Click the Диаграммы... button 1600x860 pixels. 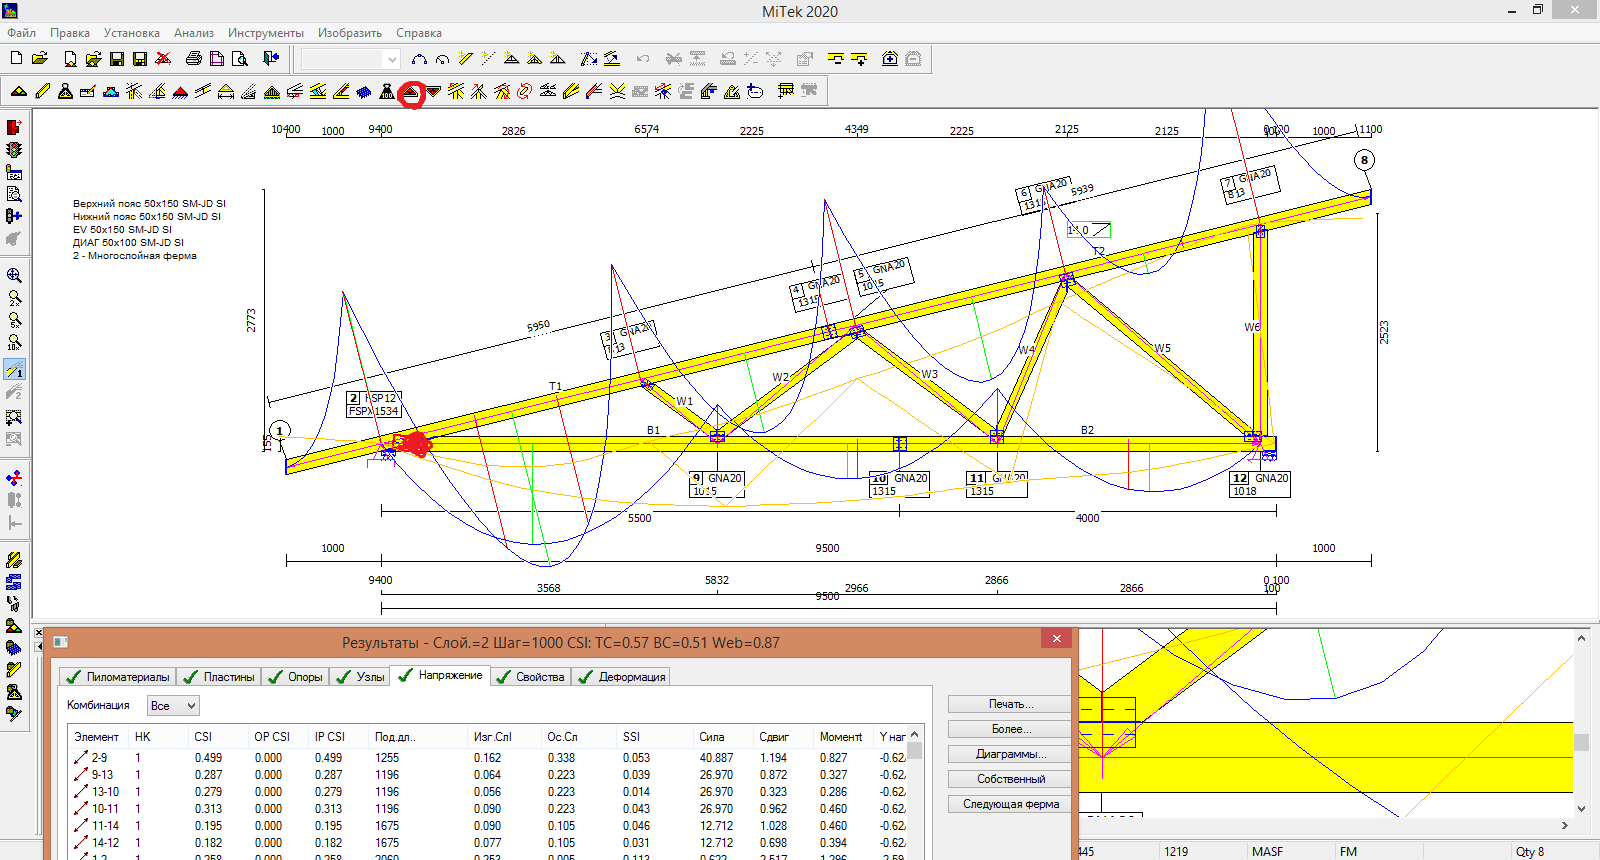tap(1010, 754)
